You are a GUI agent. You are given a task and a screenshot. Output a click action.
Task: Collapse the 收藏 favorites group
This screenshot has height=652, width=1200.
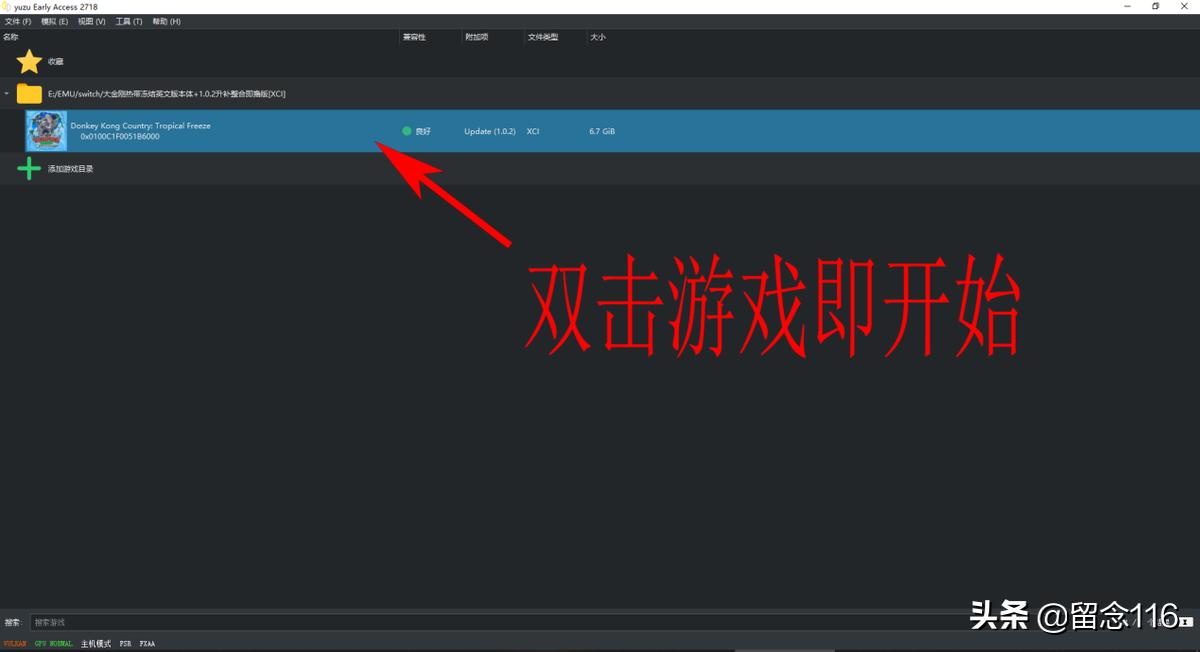[x=54, y=61]
